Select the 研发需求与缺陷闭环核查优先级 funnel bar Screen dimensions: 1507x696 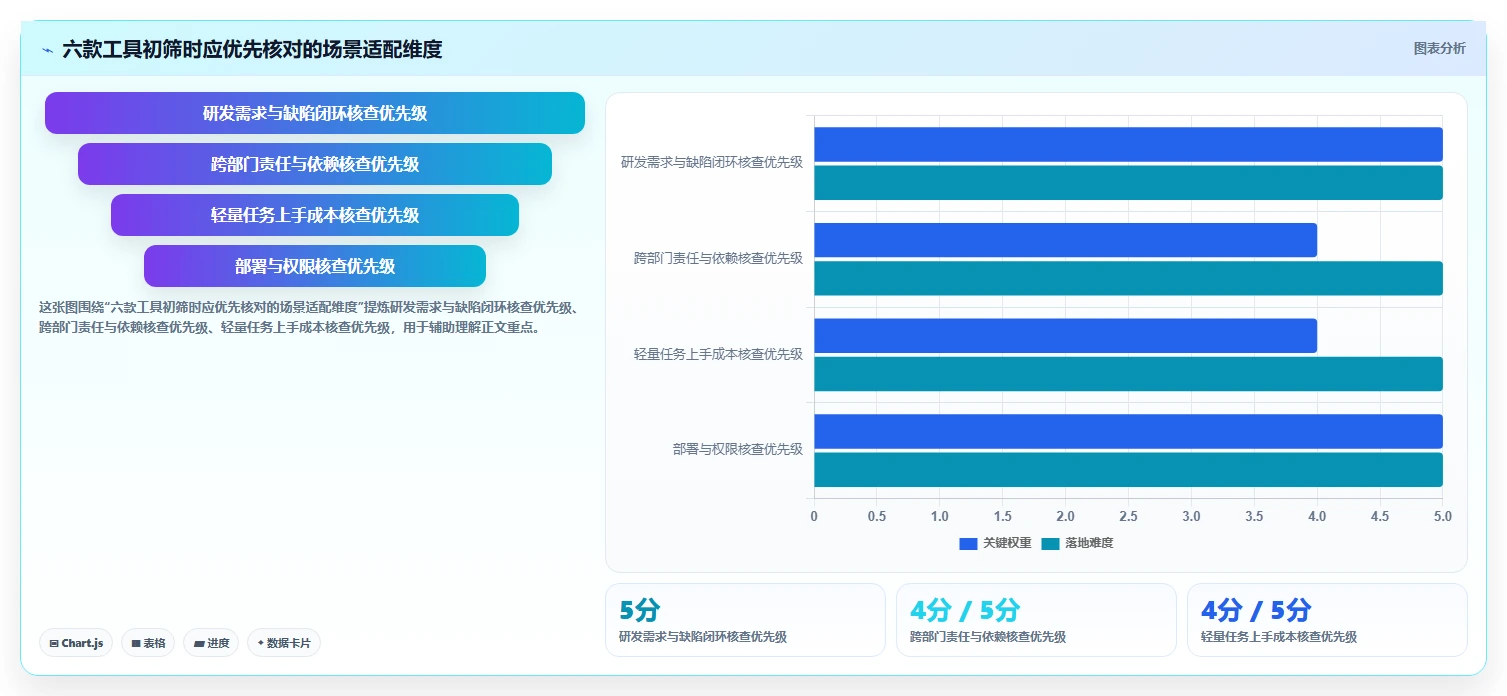click(x=315, y=113)
